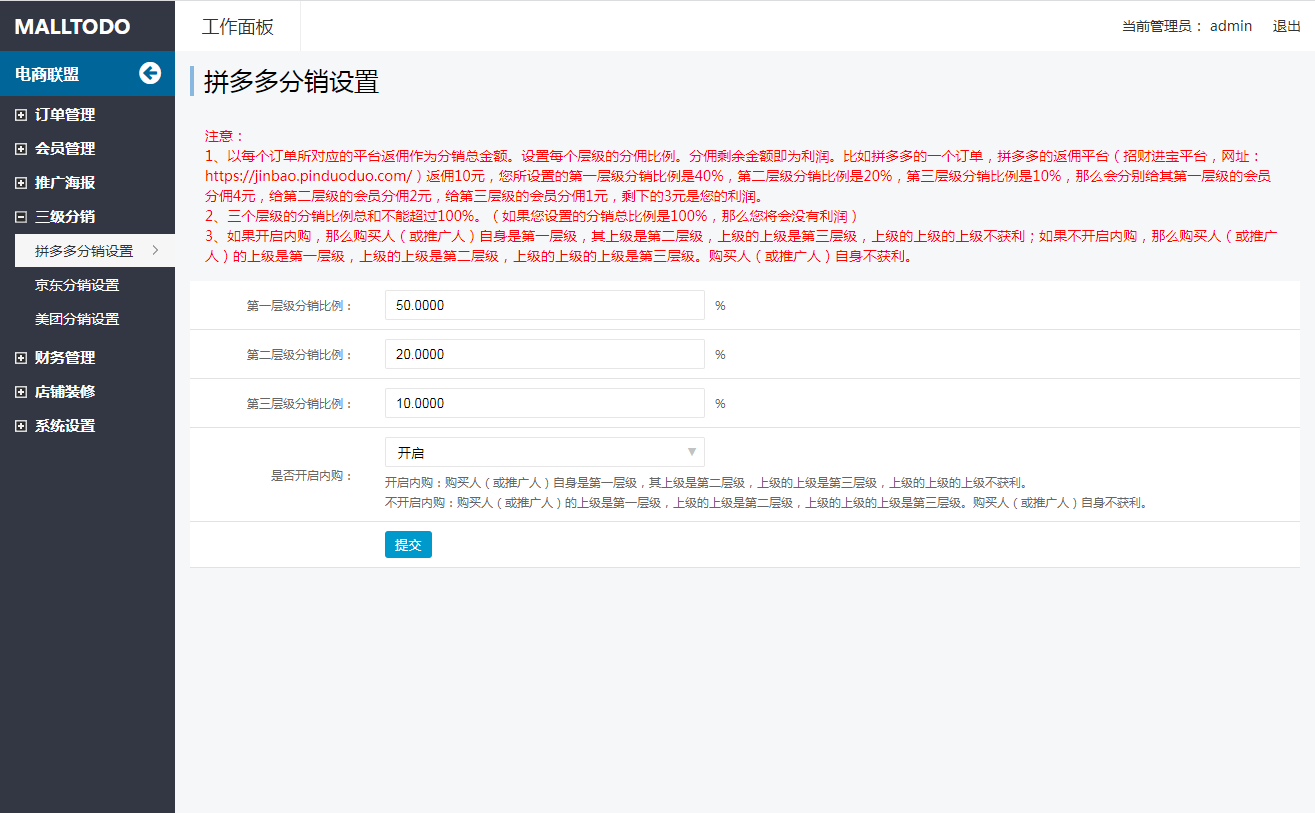The width and height of the screenshot is (1315, 813).
Task: Click the 拼多多分销设置 page heading
Action: pyautogui.click(x=291, y=82)
